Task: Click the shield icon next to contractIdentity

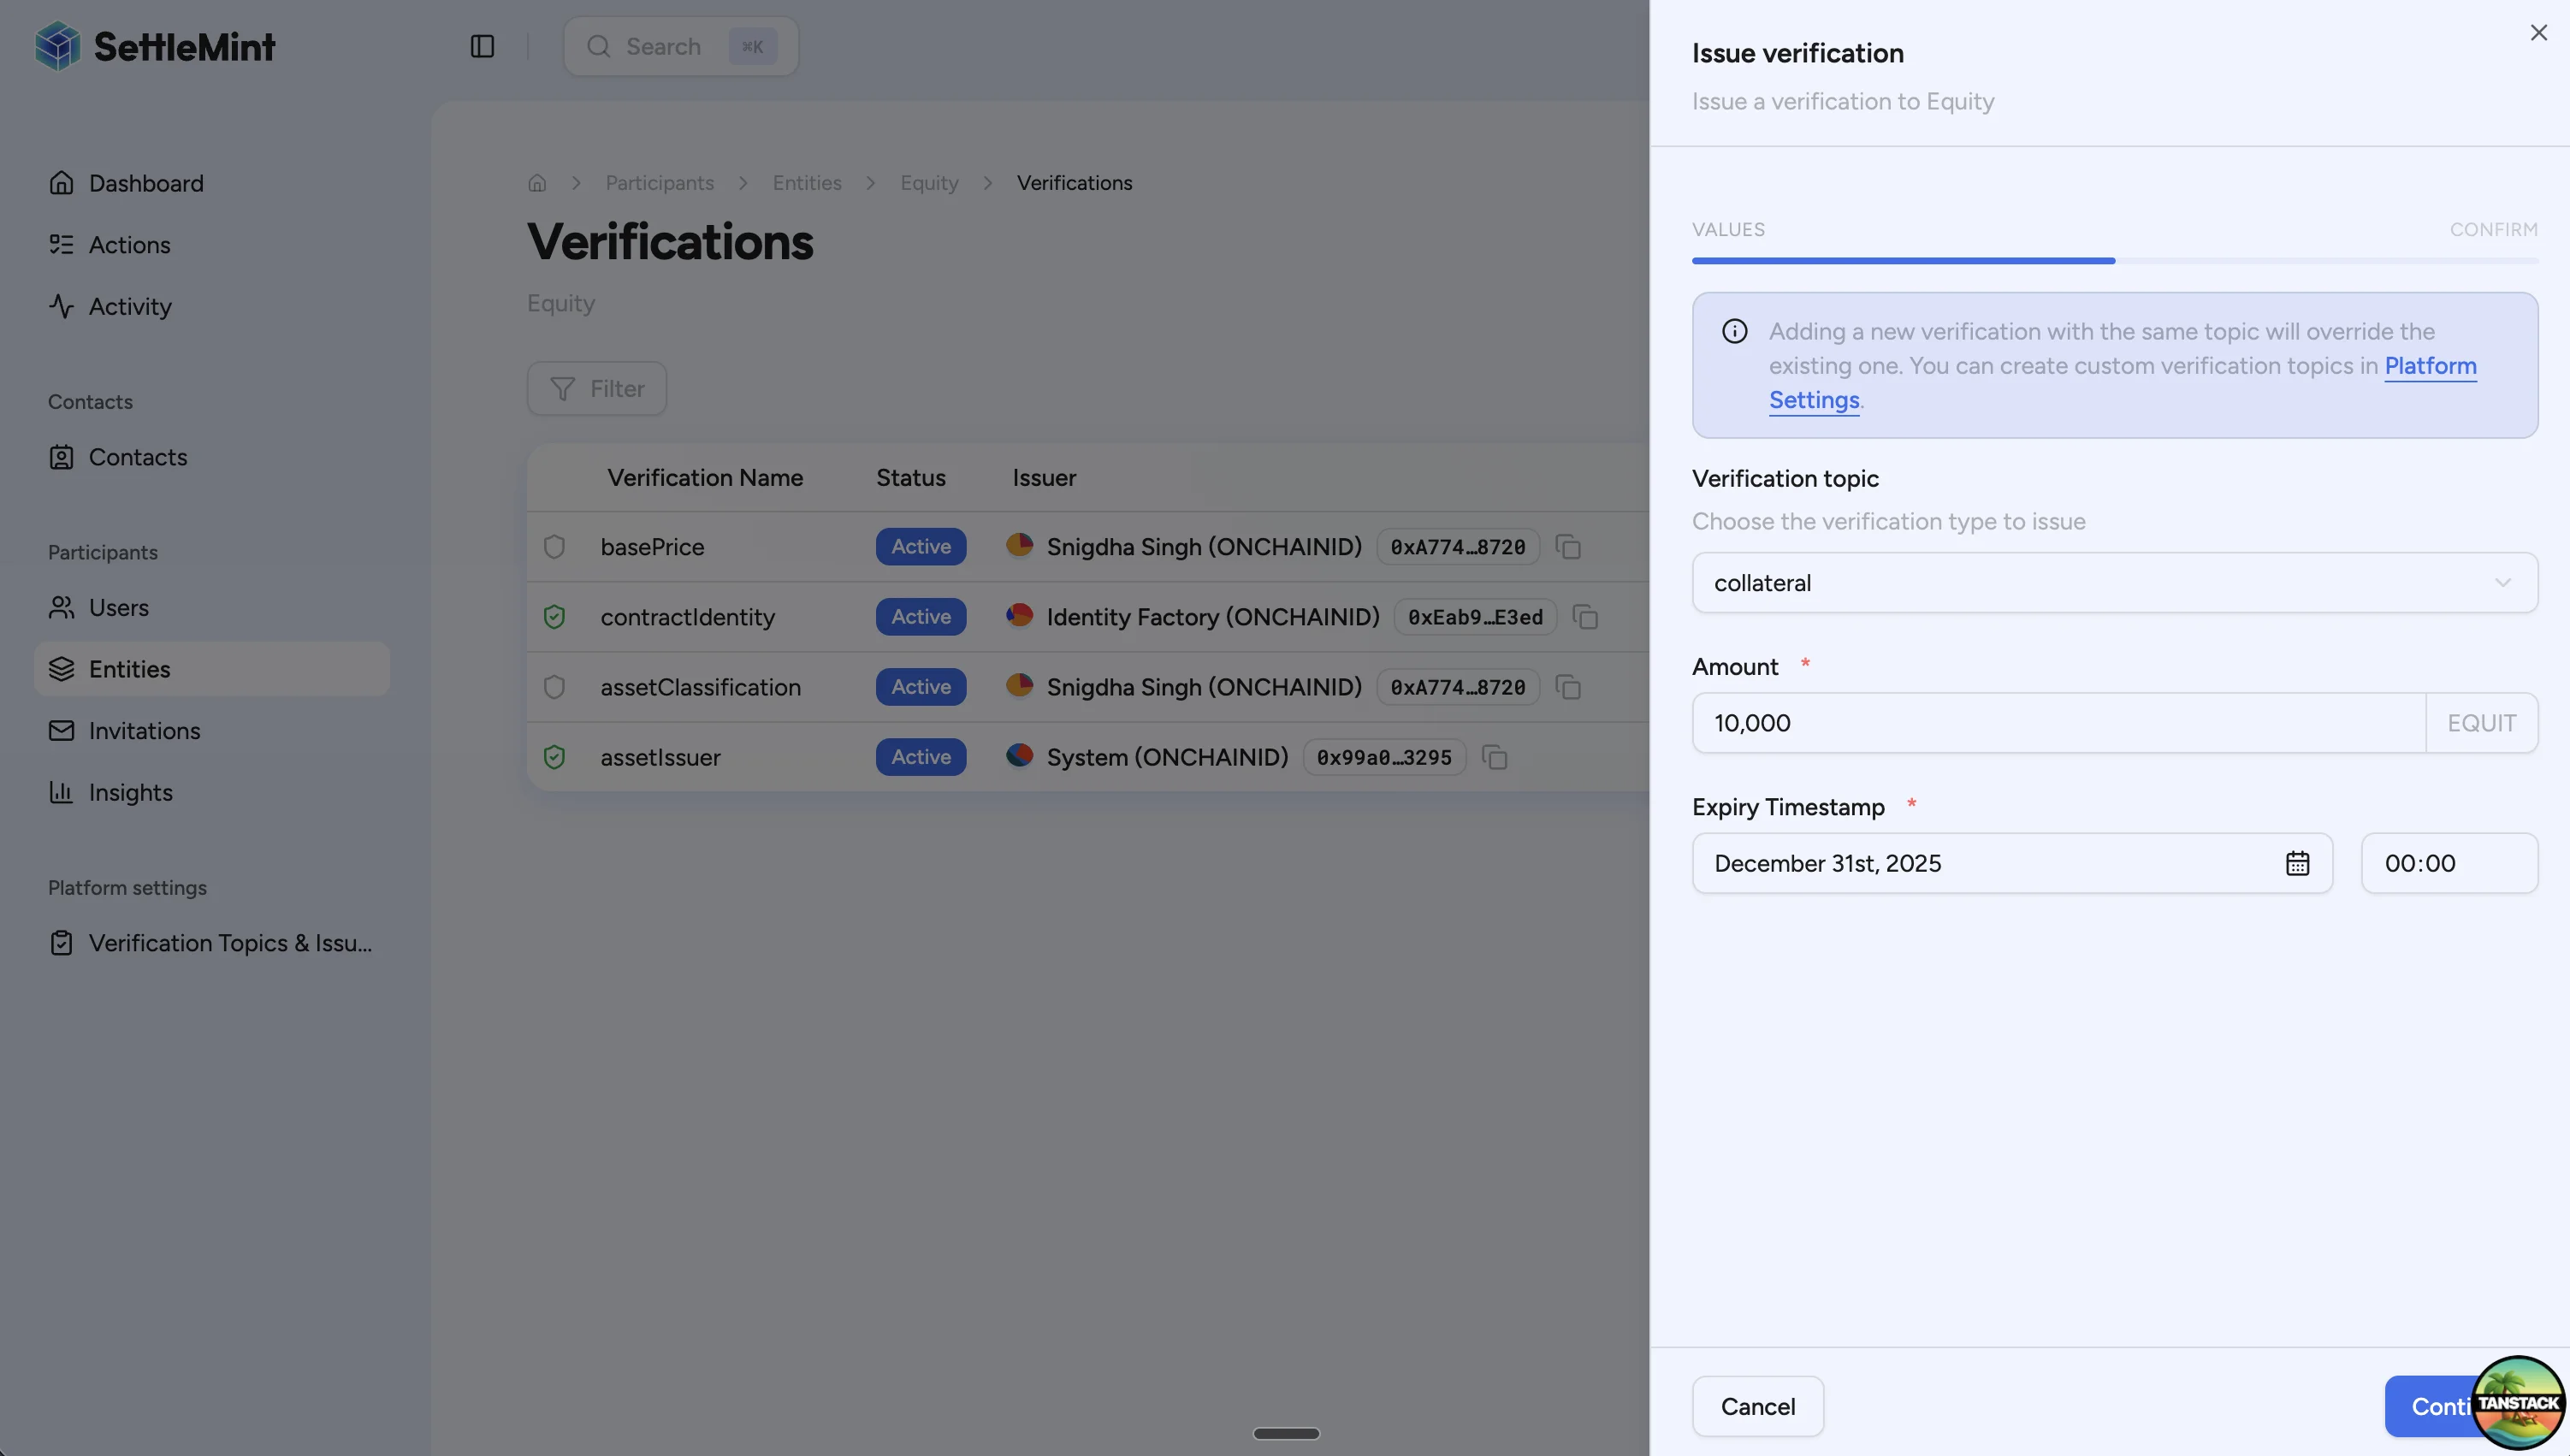Action: point(555,616)
